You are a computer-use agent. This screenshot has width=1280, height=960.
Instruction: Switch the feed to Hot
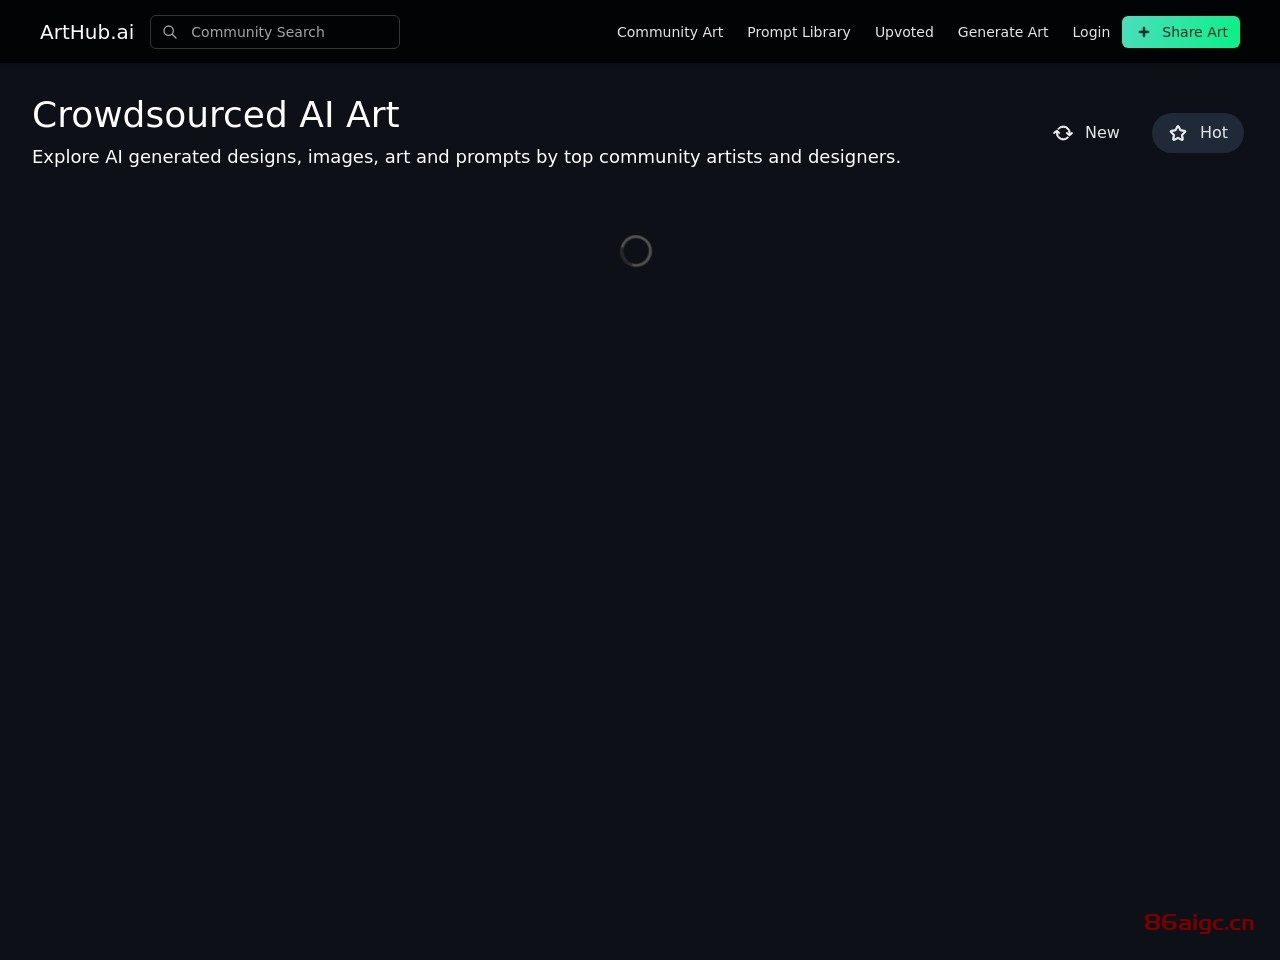pyautogui.click(x=1198, y=133)
